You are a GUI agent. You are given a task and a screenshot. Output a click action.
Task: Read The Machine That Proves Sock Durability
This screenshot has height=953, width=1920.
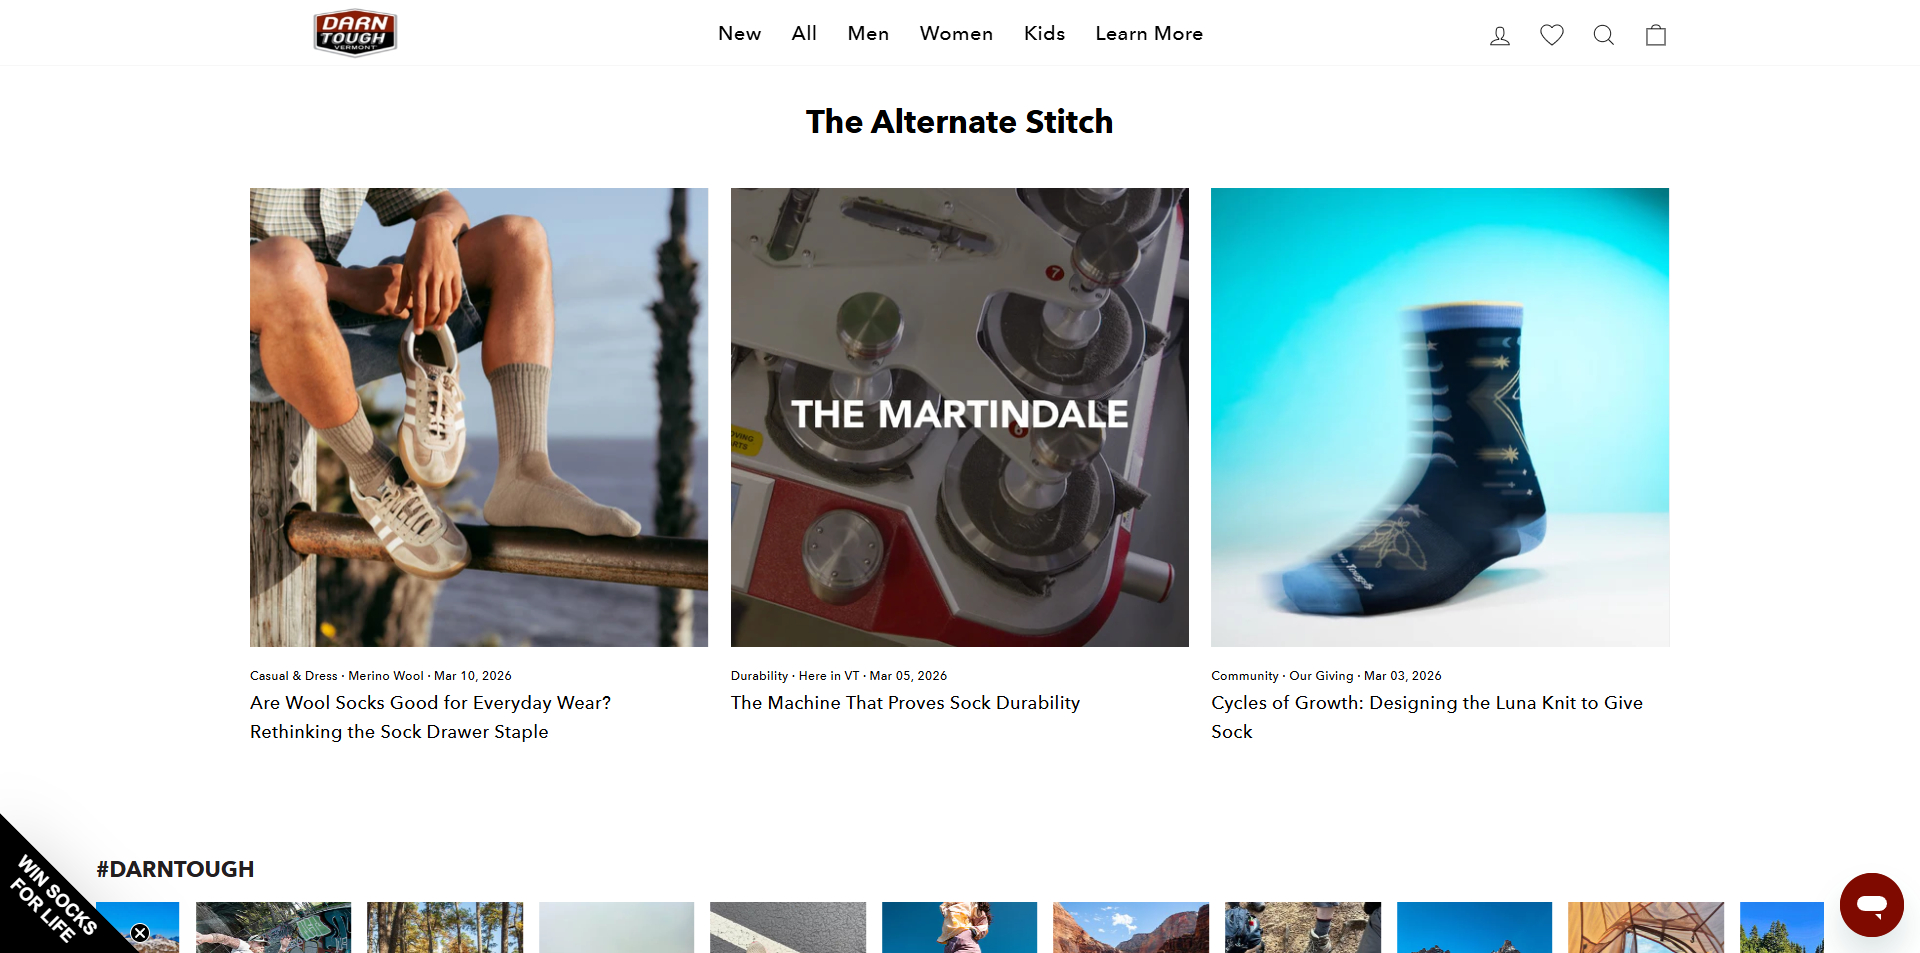pyautogui.click(x=905, y=703)
